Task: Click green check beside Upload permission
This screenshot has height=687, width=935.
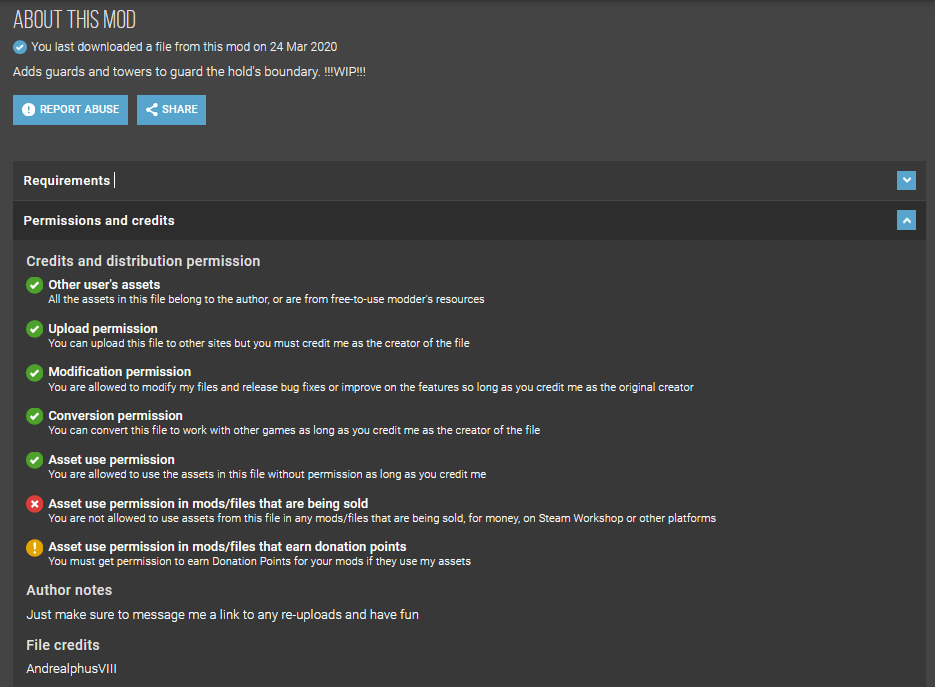Action: click(x=35, y=329)
